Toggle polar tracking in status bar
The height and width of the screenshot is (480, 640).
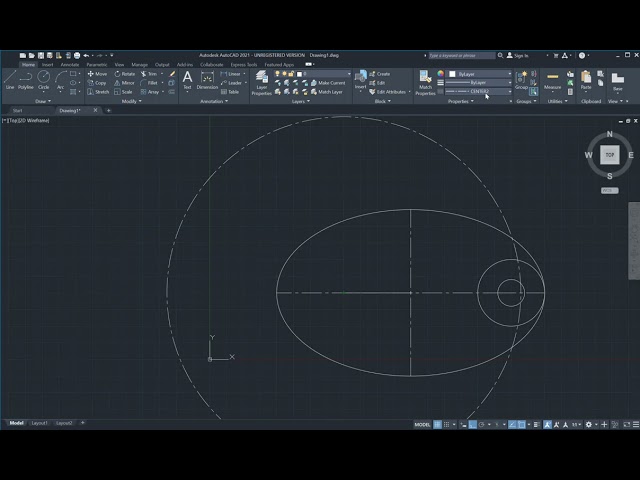click(482, 424)
